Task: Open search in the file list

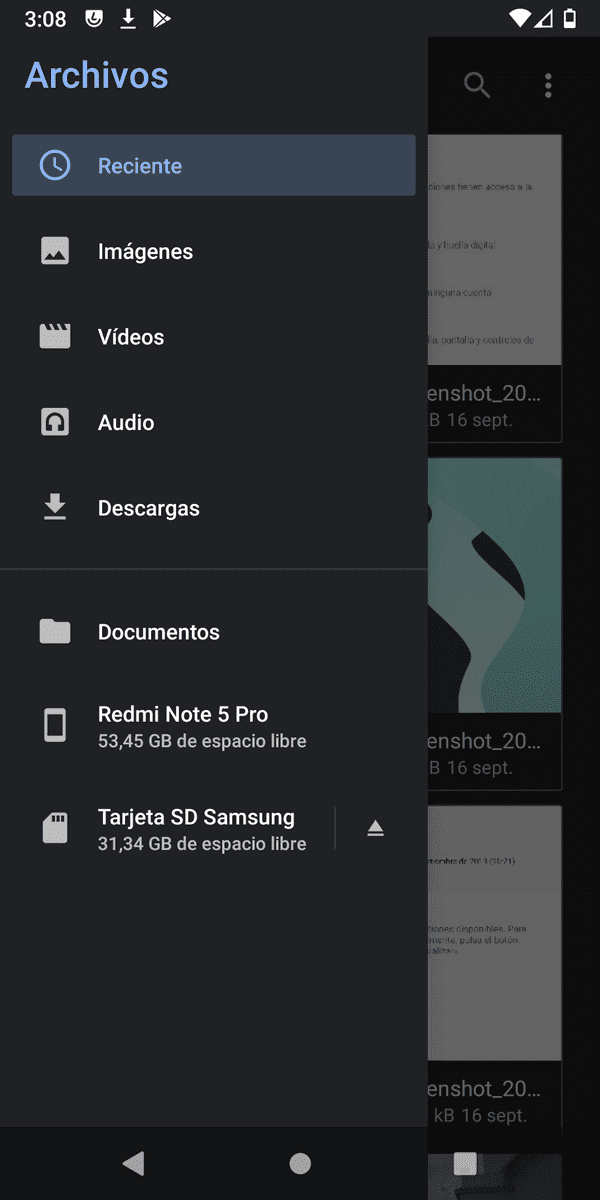Action: pos(477,86)
